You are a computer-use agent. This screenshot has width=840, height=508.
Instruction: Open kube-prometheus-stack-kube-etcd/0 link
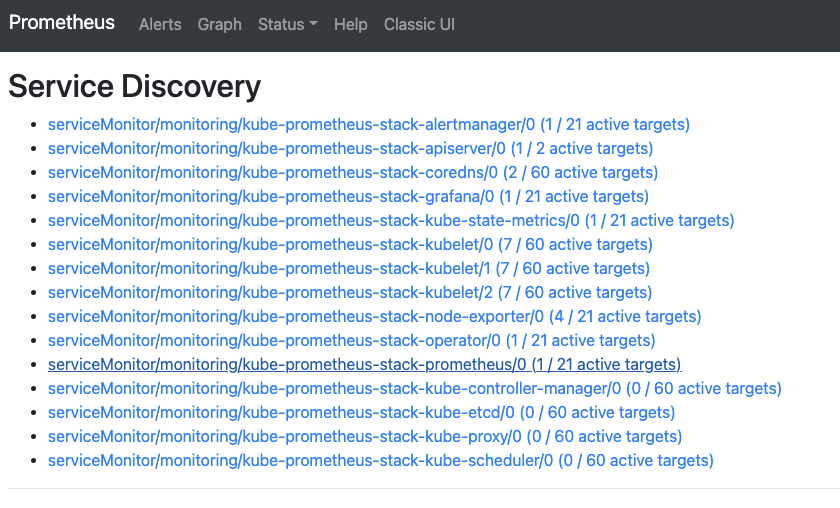tap(362, 413)
